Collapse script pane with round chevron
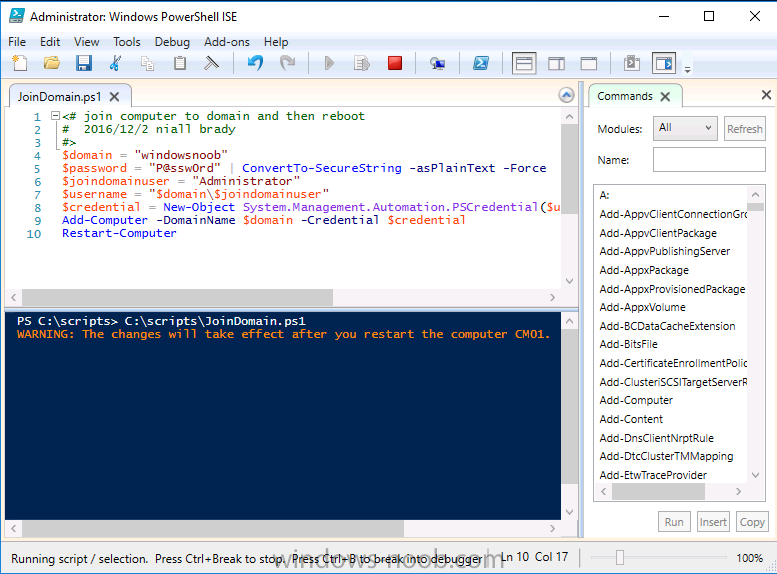This screenshot has width=777, height=574. pos(566,95)
